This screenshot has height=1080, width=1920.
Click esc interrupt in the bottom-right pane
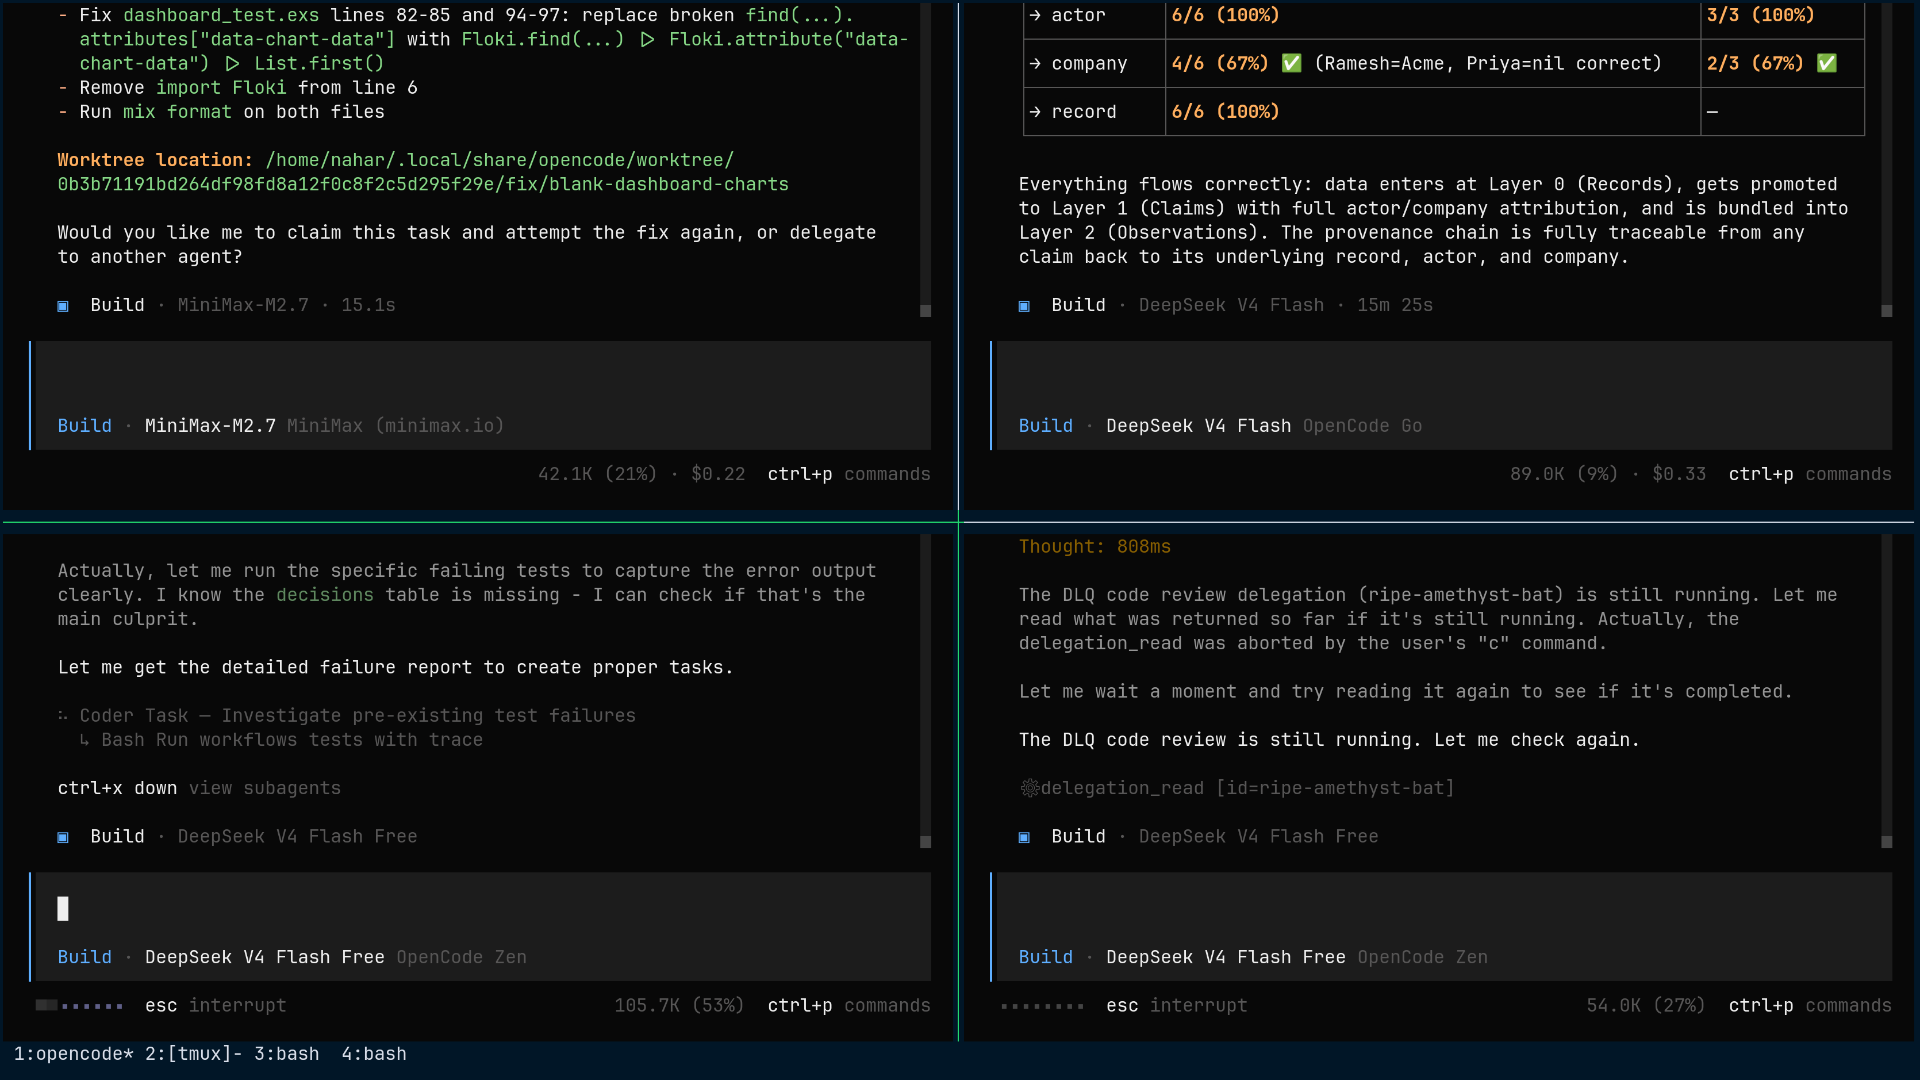[x=1177, y=1005]
